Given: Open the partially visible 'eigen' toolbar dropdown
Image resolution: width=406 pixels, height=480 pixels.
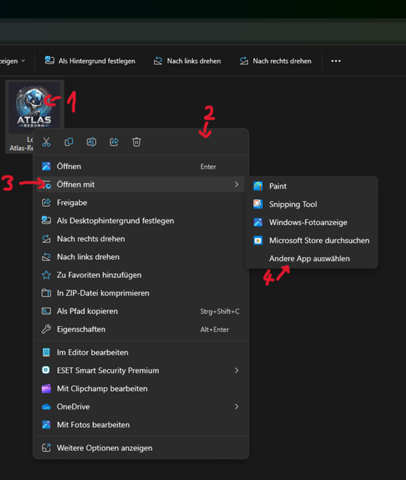Looking at the screenshot, I should pyautogui.click(x=13, y=61).
